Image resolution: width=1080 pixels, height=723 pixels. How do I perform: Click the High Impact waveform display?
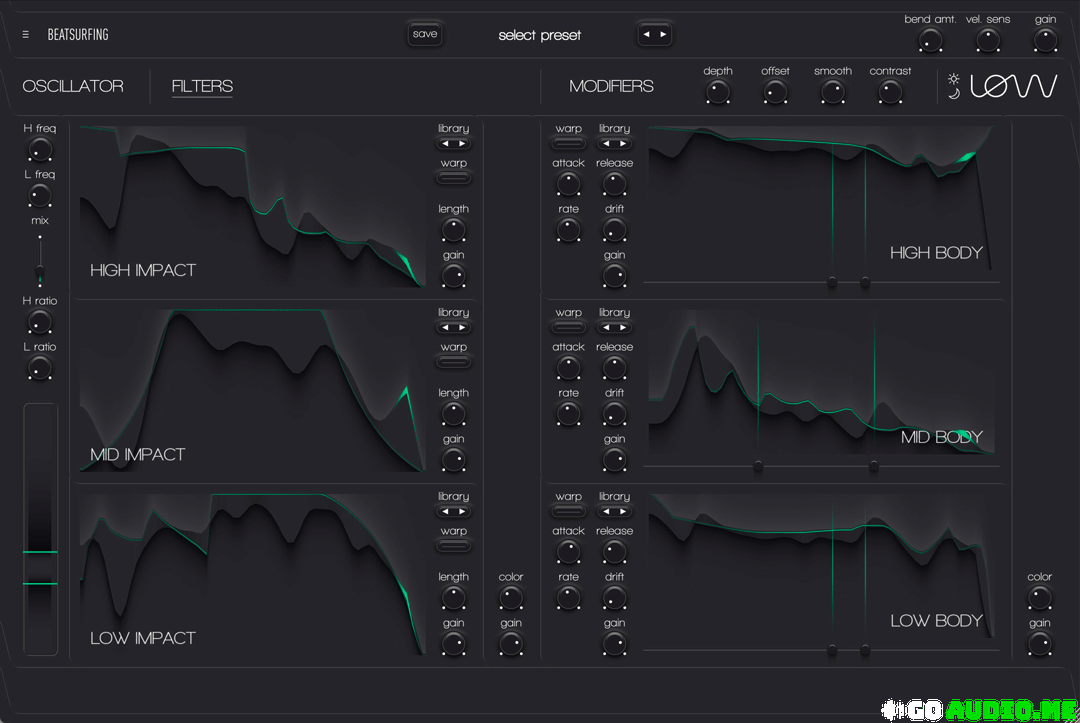point(252,207)
